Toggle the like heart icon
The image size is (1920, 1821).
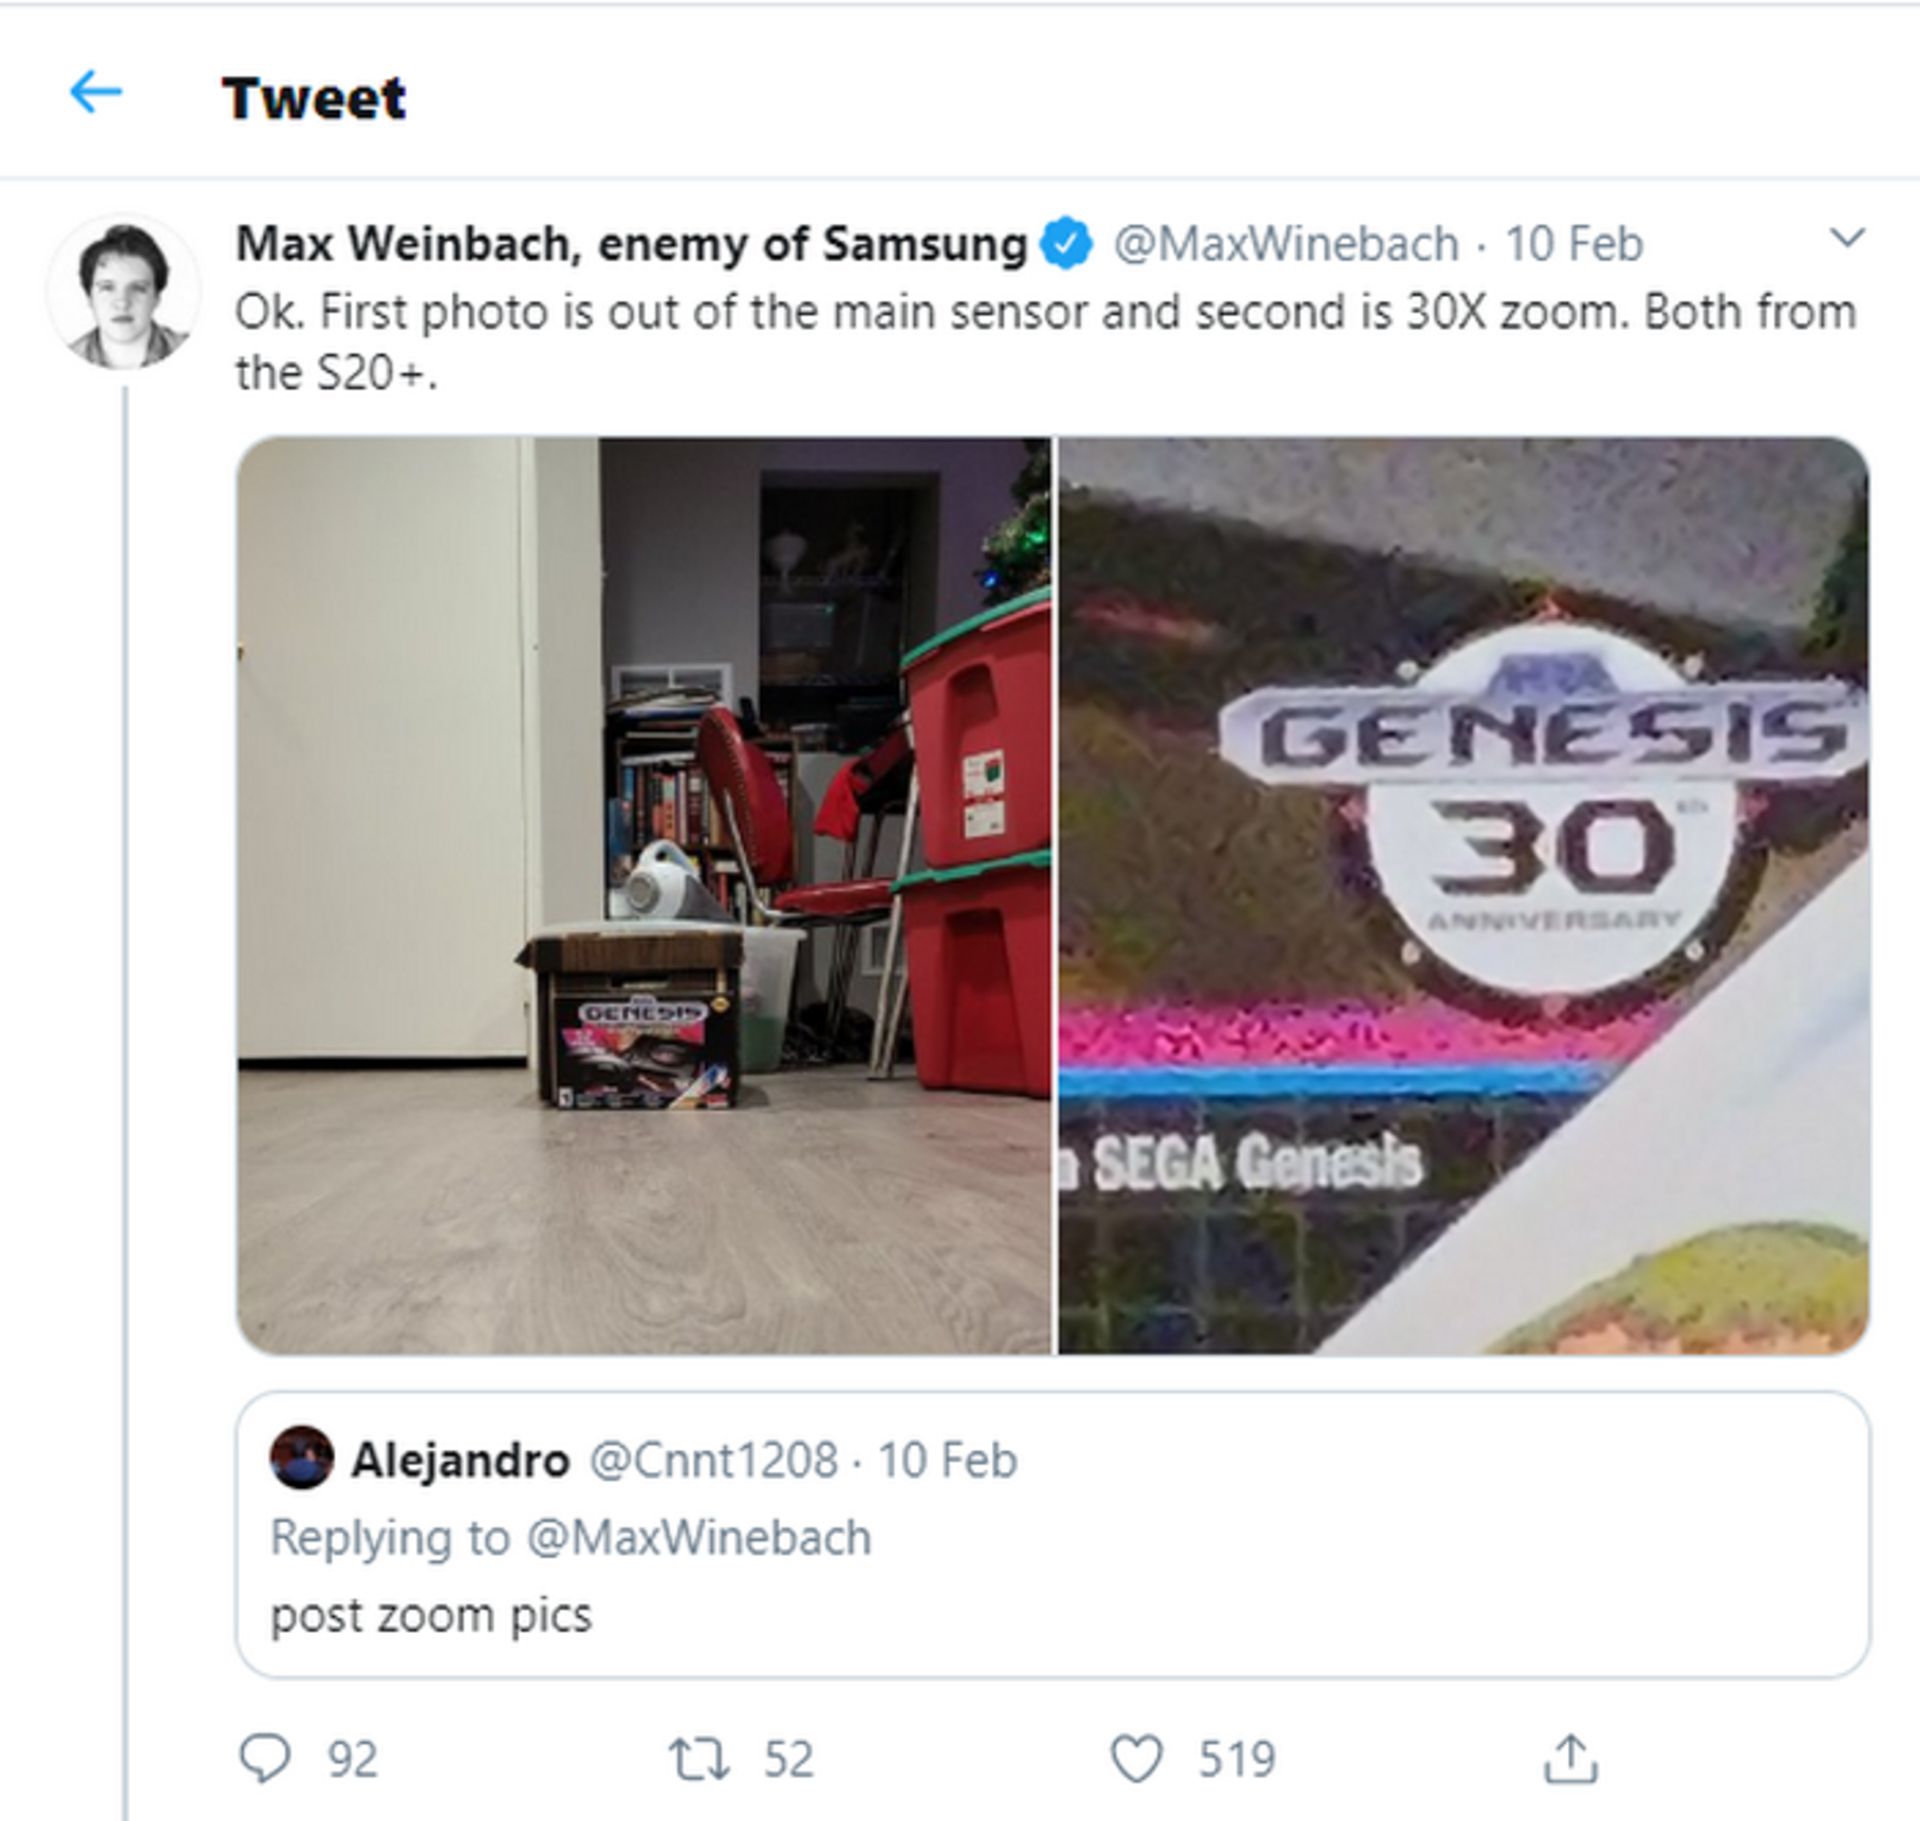pyautogui.click(x=1136, y=1759)
